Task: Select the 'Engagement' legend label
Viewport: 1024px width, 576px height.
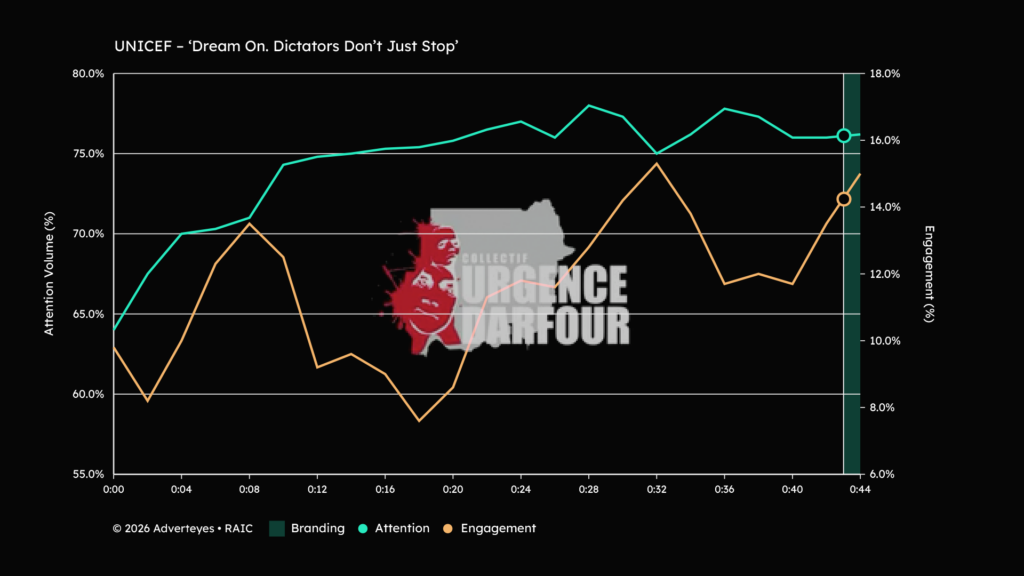Action: tap(498, 528)
